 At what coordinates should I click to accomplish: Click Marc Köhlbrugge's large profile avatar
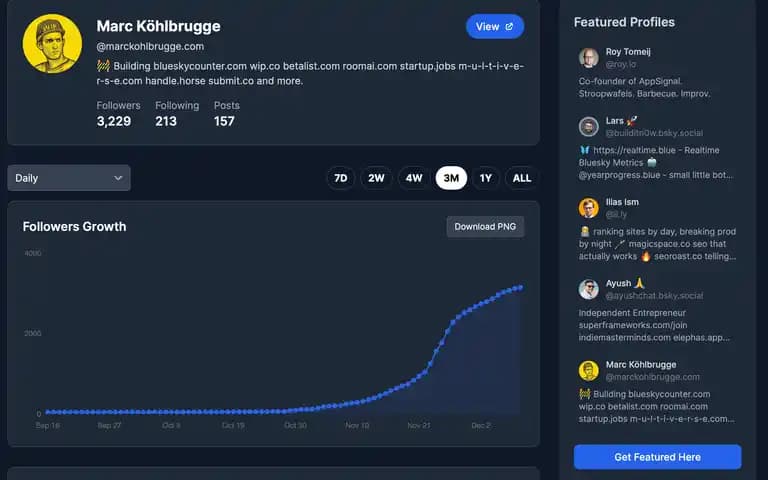point(52,44)
